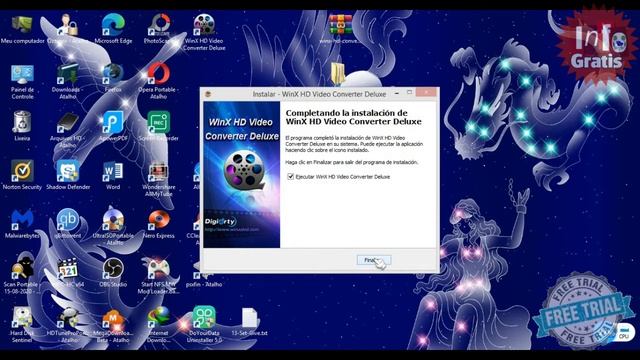Close the Instalar WinX installer window
This screenshot has width=640, height=360.
coord(427,93)
